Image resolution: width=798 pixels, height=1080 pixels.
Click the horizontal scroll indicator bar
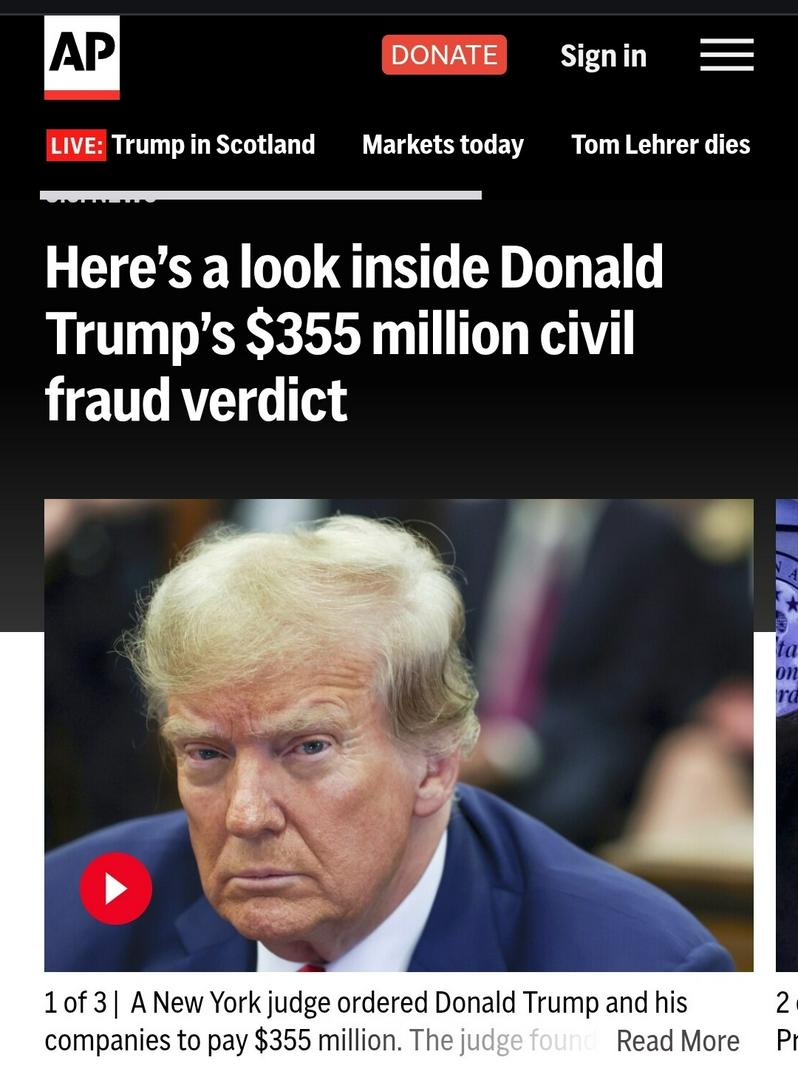click(x=261, y=195)
